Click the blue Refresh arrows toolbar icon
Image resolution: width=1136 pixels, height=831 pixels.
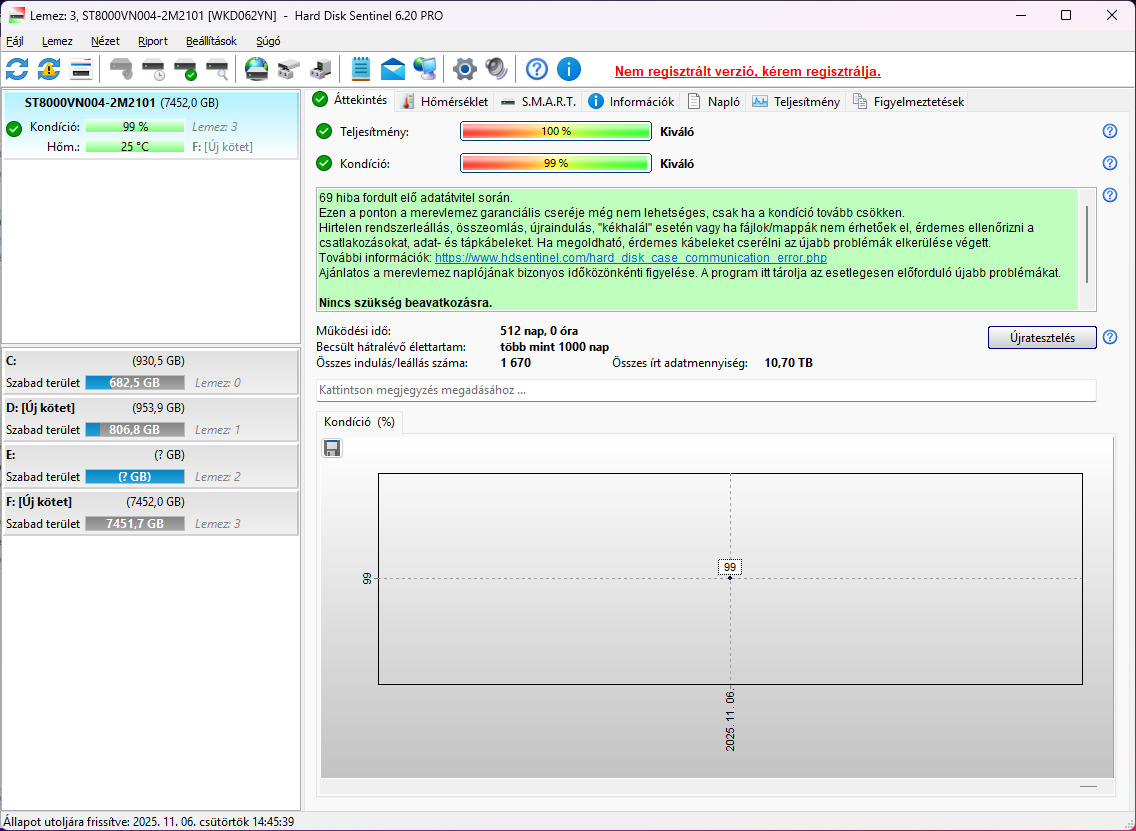(17, 70)
